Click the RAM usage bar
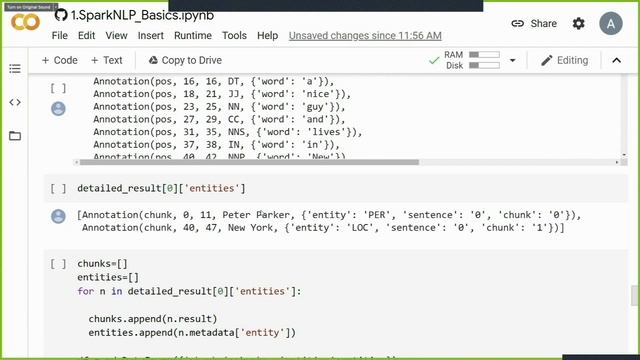Viewport: 640px width, 360px height. (x=484, y=55)
